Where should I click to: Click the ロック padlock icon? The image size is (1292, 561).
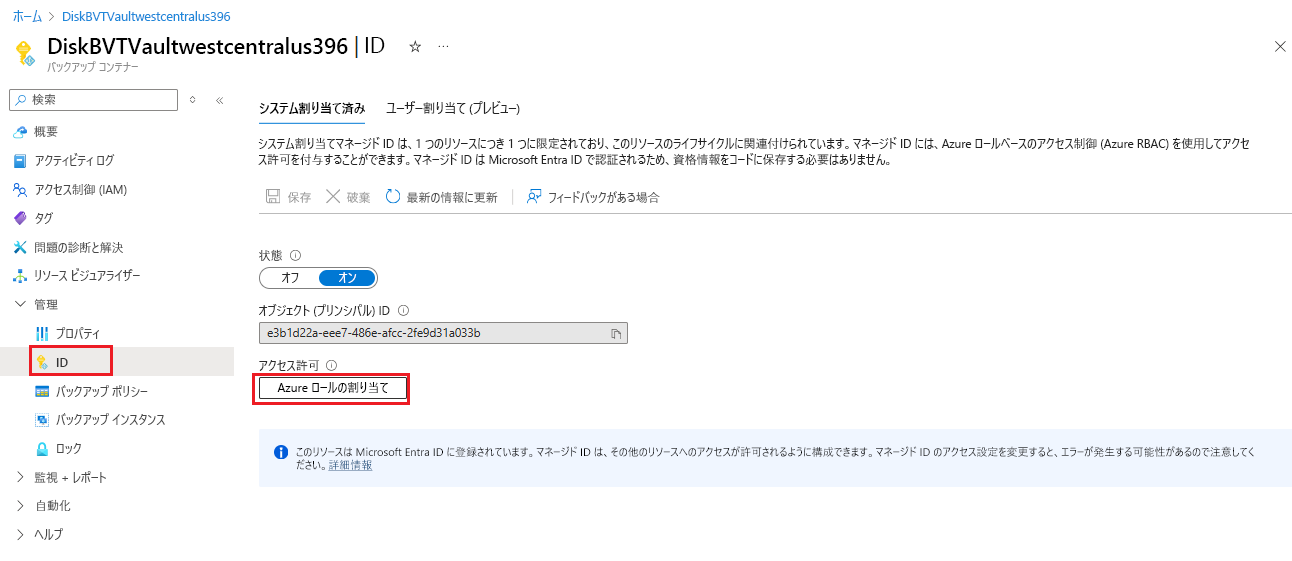pos(41,449)
